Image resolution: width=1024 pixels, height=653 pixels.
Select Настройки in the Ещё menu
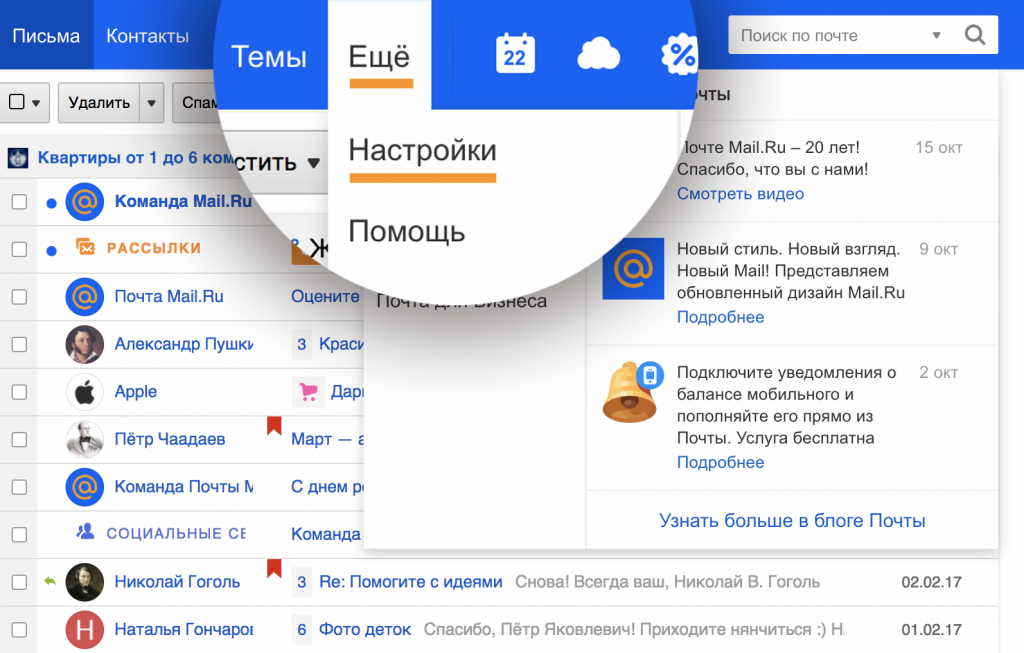pos(422,152)
